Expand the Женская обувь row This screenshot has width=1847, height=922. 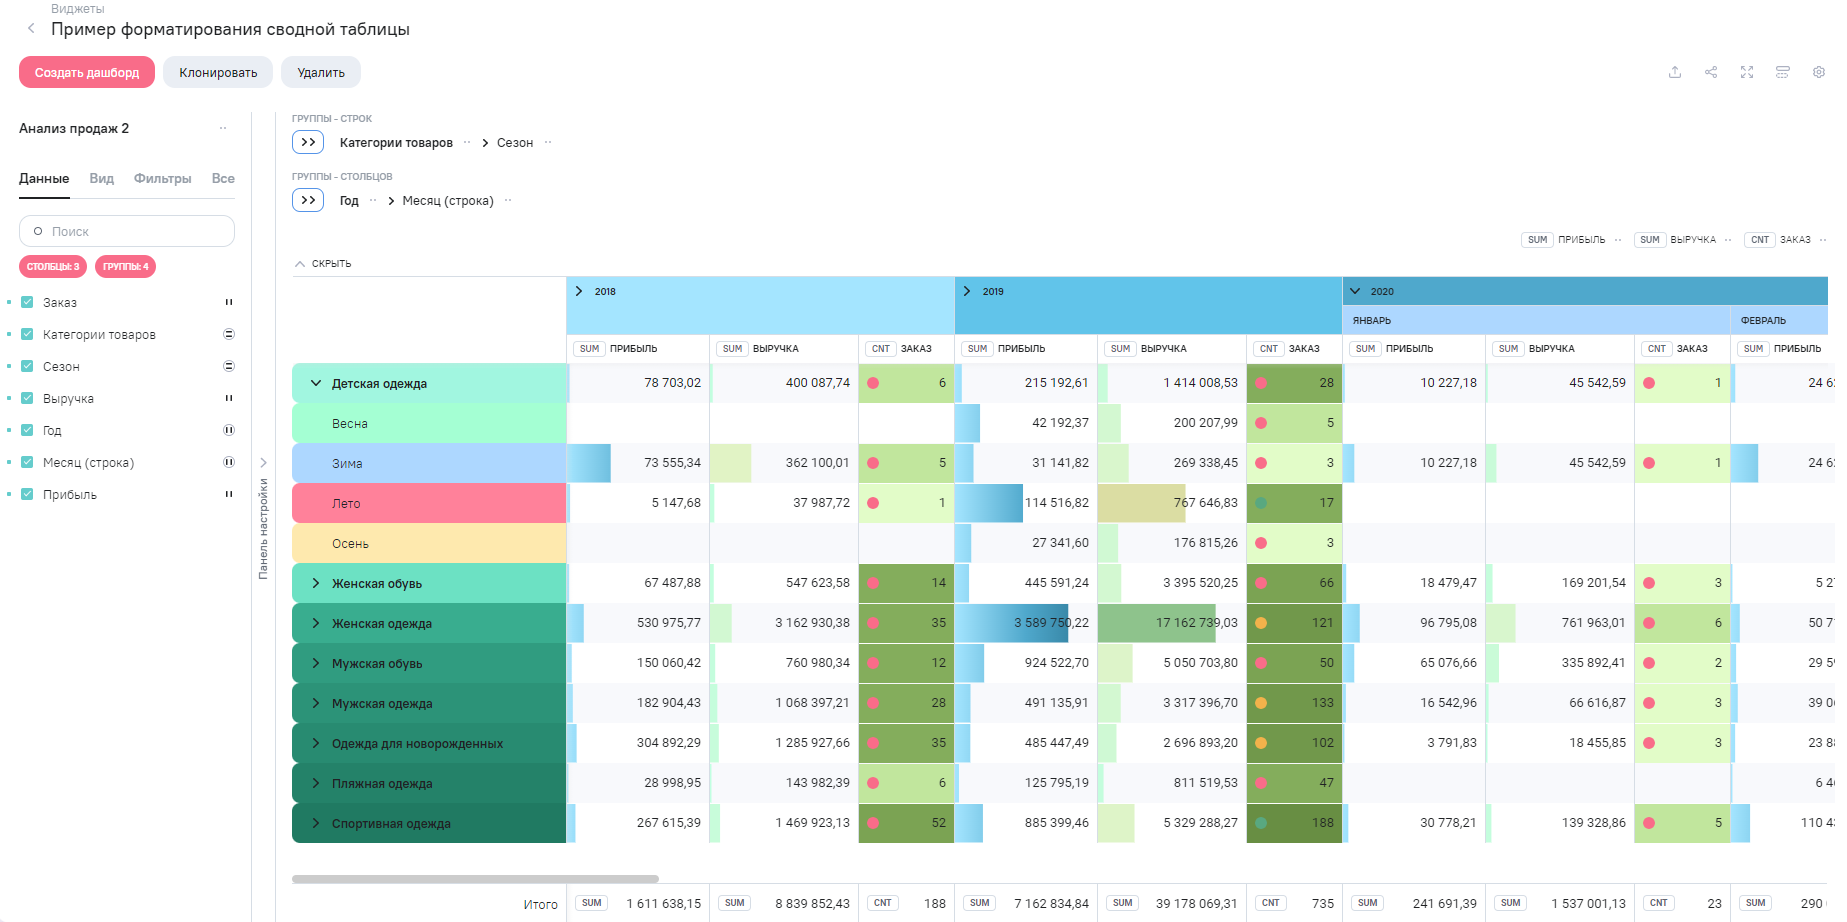tap(316, 583)
